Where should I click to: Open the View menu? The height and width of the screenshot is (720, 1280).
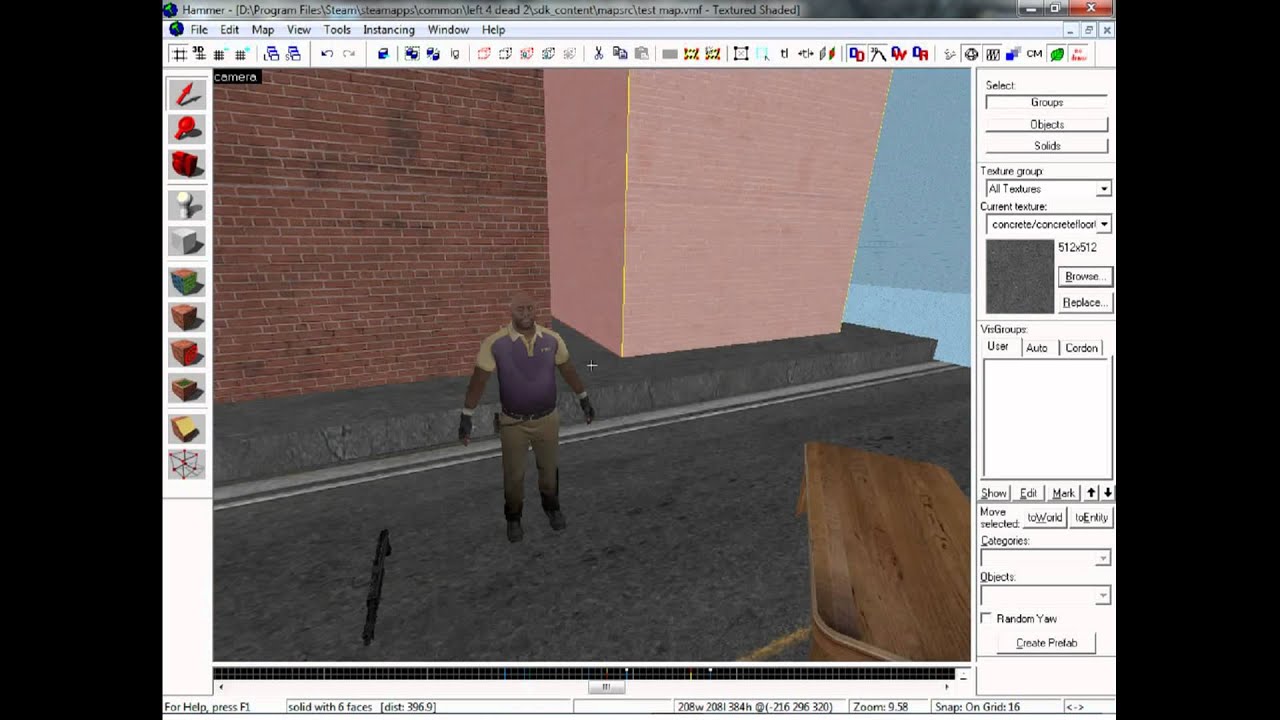(x=299, y=30)
